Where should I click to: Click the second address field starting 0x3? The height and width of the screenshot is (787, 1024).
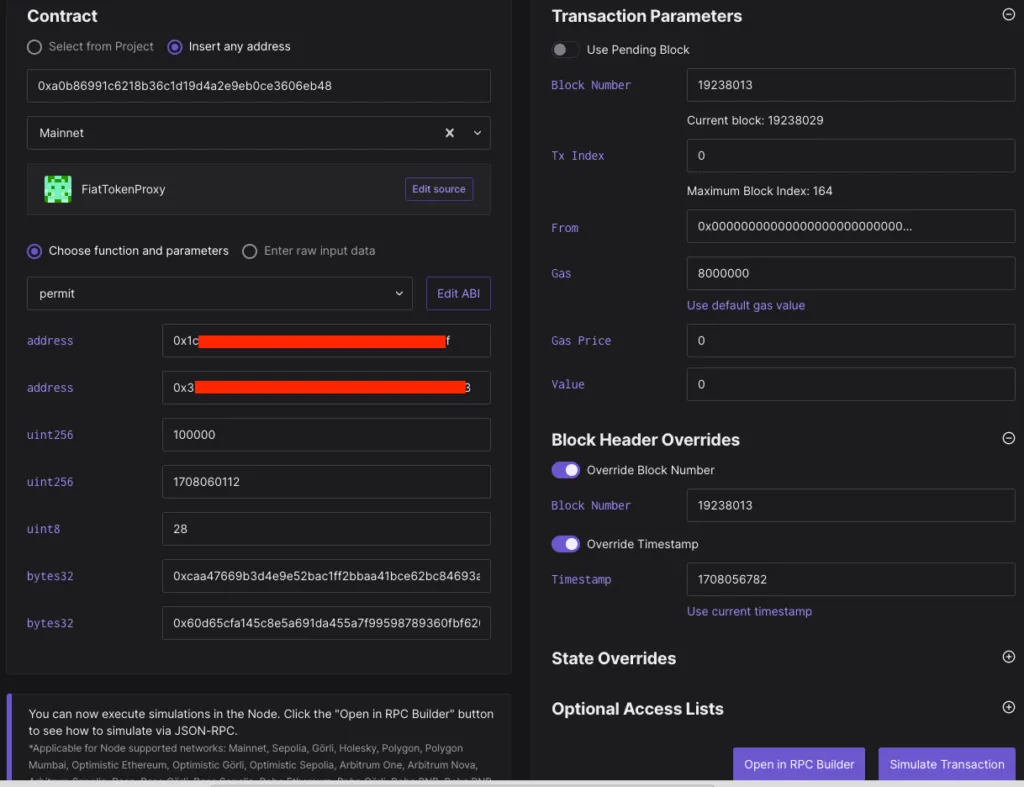[326, 388]
